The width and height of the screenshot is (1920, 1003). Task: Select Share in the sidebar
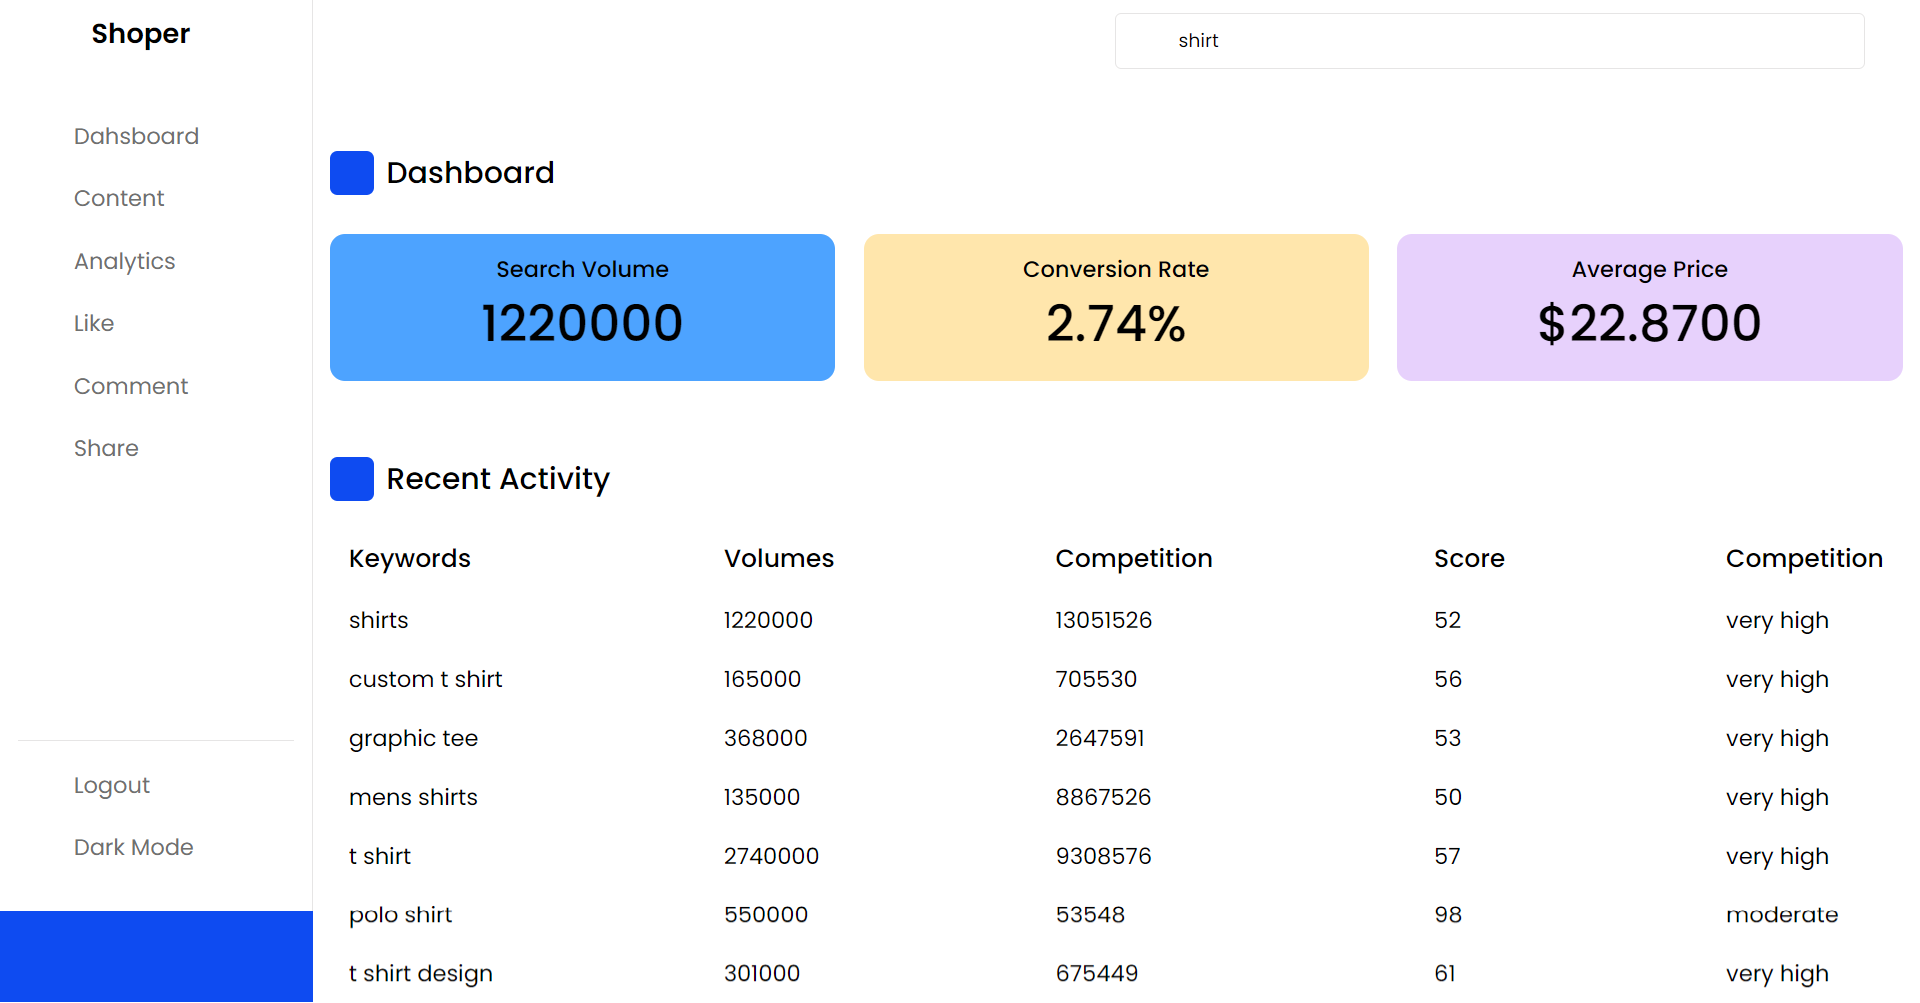tap(106, 448)
